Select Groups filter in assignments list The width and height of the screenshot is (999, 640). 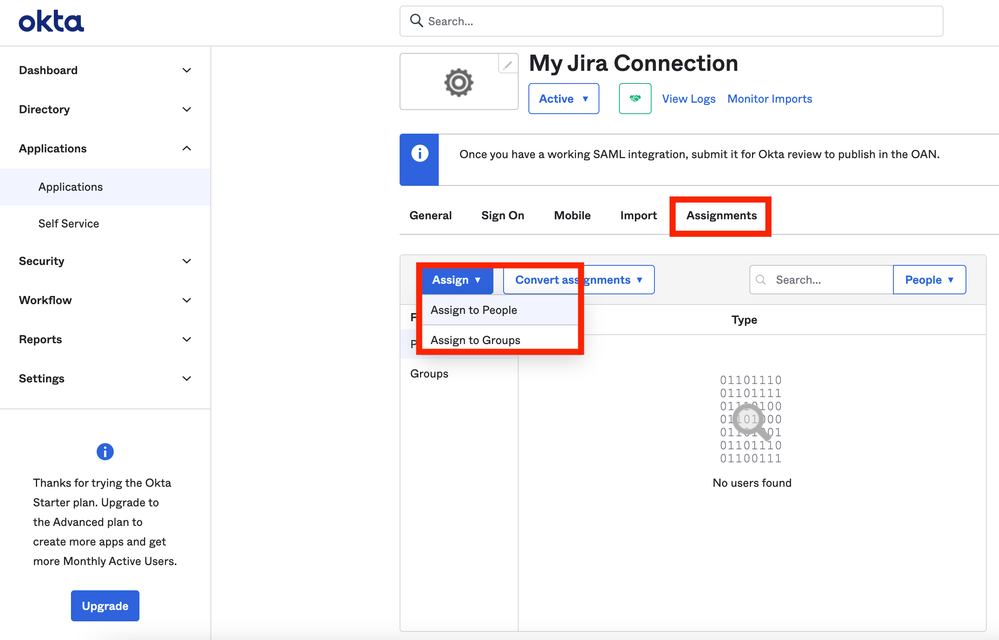[429, 374]
